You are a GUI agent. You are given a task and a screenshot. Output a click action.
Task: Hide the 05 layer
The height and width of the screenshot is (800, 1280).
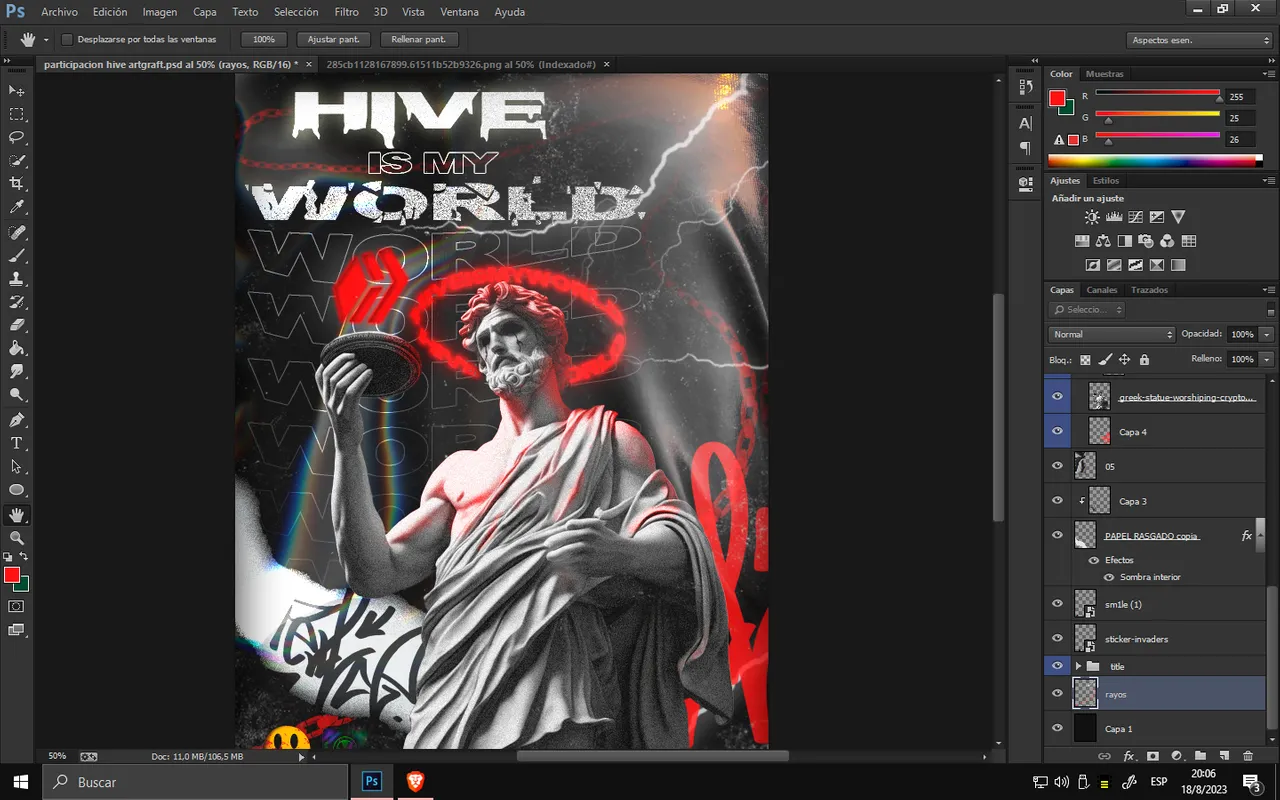1057,466
